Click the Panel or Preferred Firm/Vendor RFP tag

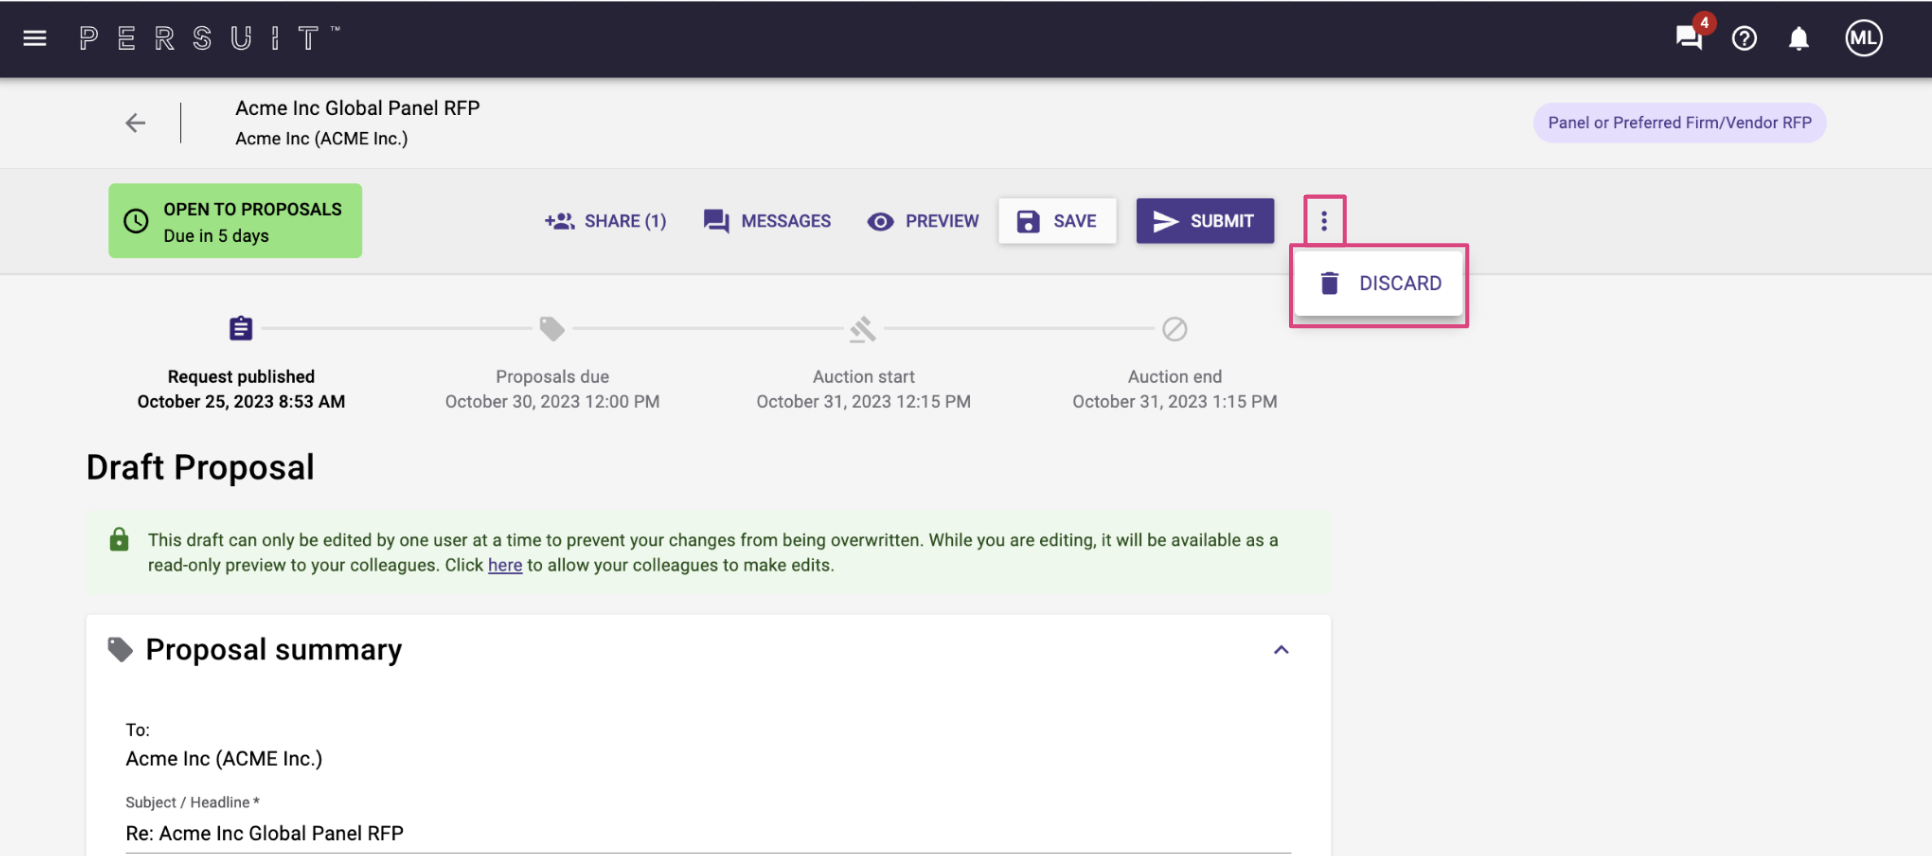pyautogui.click(x=1680, y=123)
